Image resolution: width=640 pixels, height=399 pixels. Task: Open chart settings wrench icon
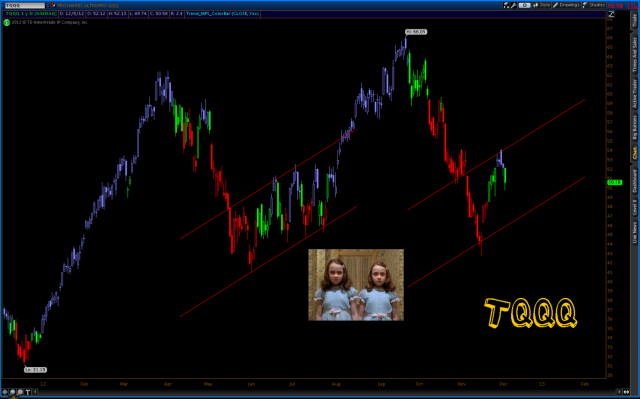[514, 5]
